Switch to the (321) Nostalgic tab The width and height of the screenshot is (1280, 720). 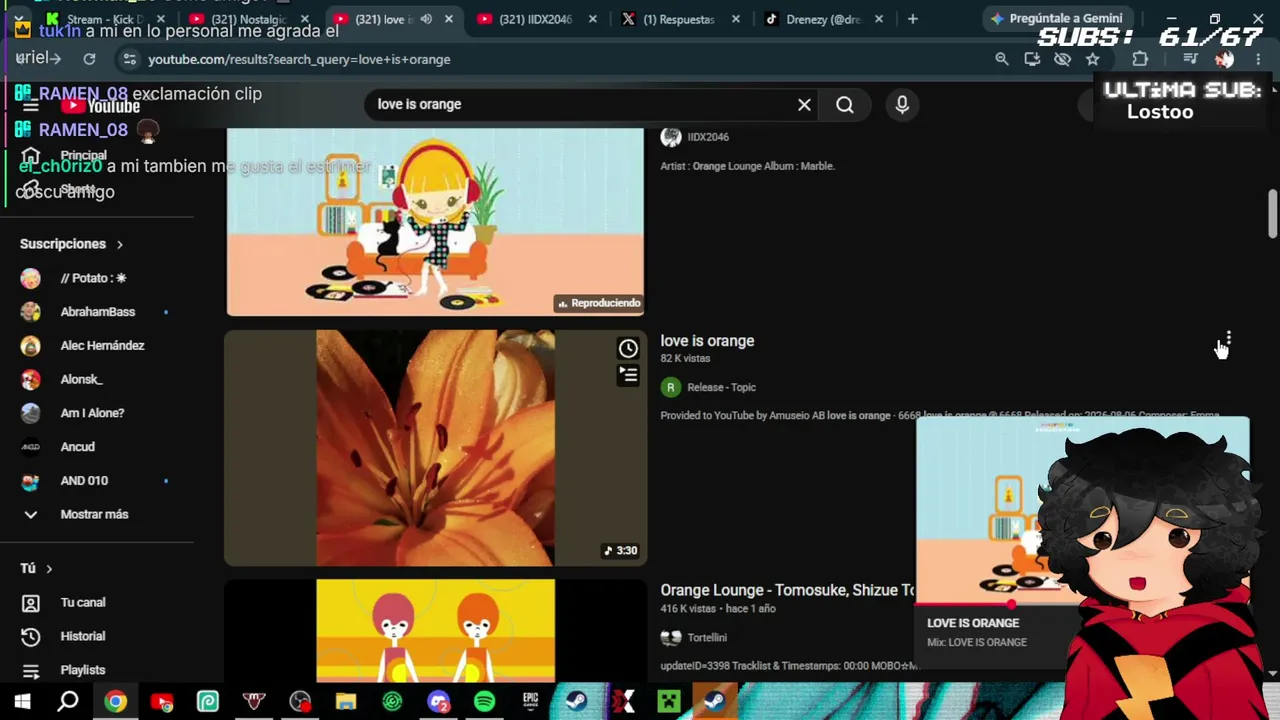(250, 19)
